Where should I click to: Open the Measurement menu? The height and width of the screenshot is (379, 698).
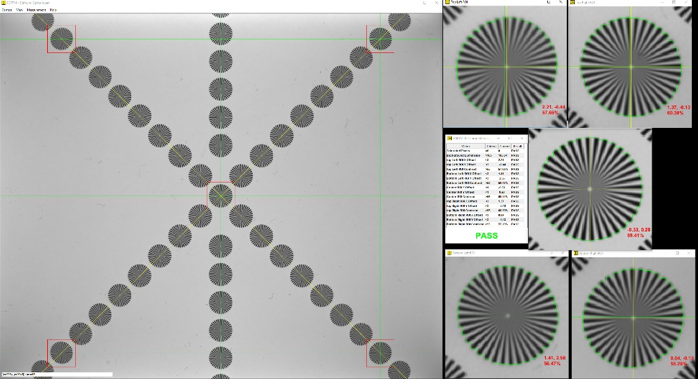[37, 9]
